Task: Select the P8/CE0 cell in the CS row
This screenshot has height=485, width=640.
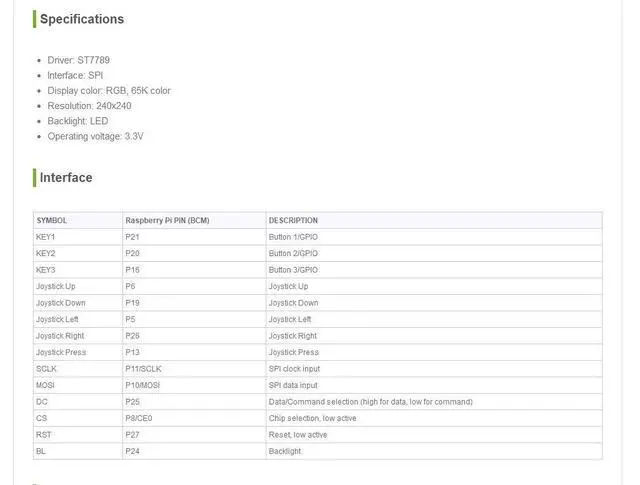Action: click(x=194, y=418)
